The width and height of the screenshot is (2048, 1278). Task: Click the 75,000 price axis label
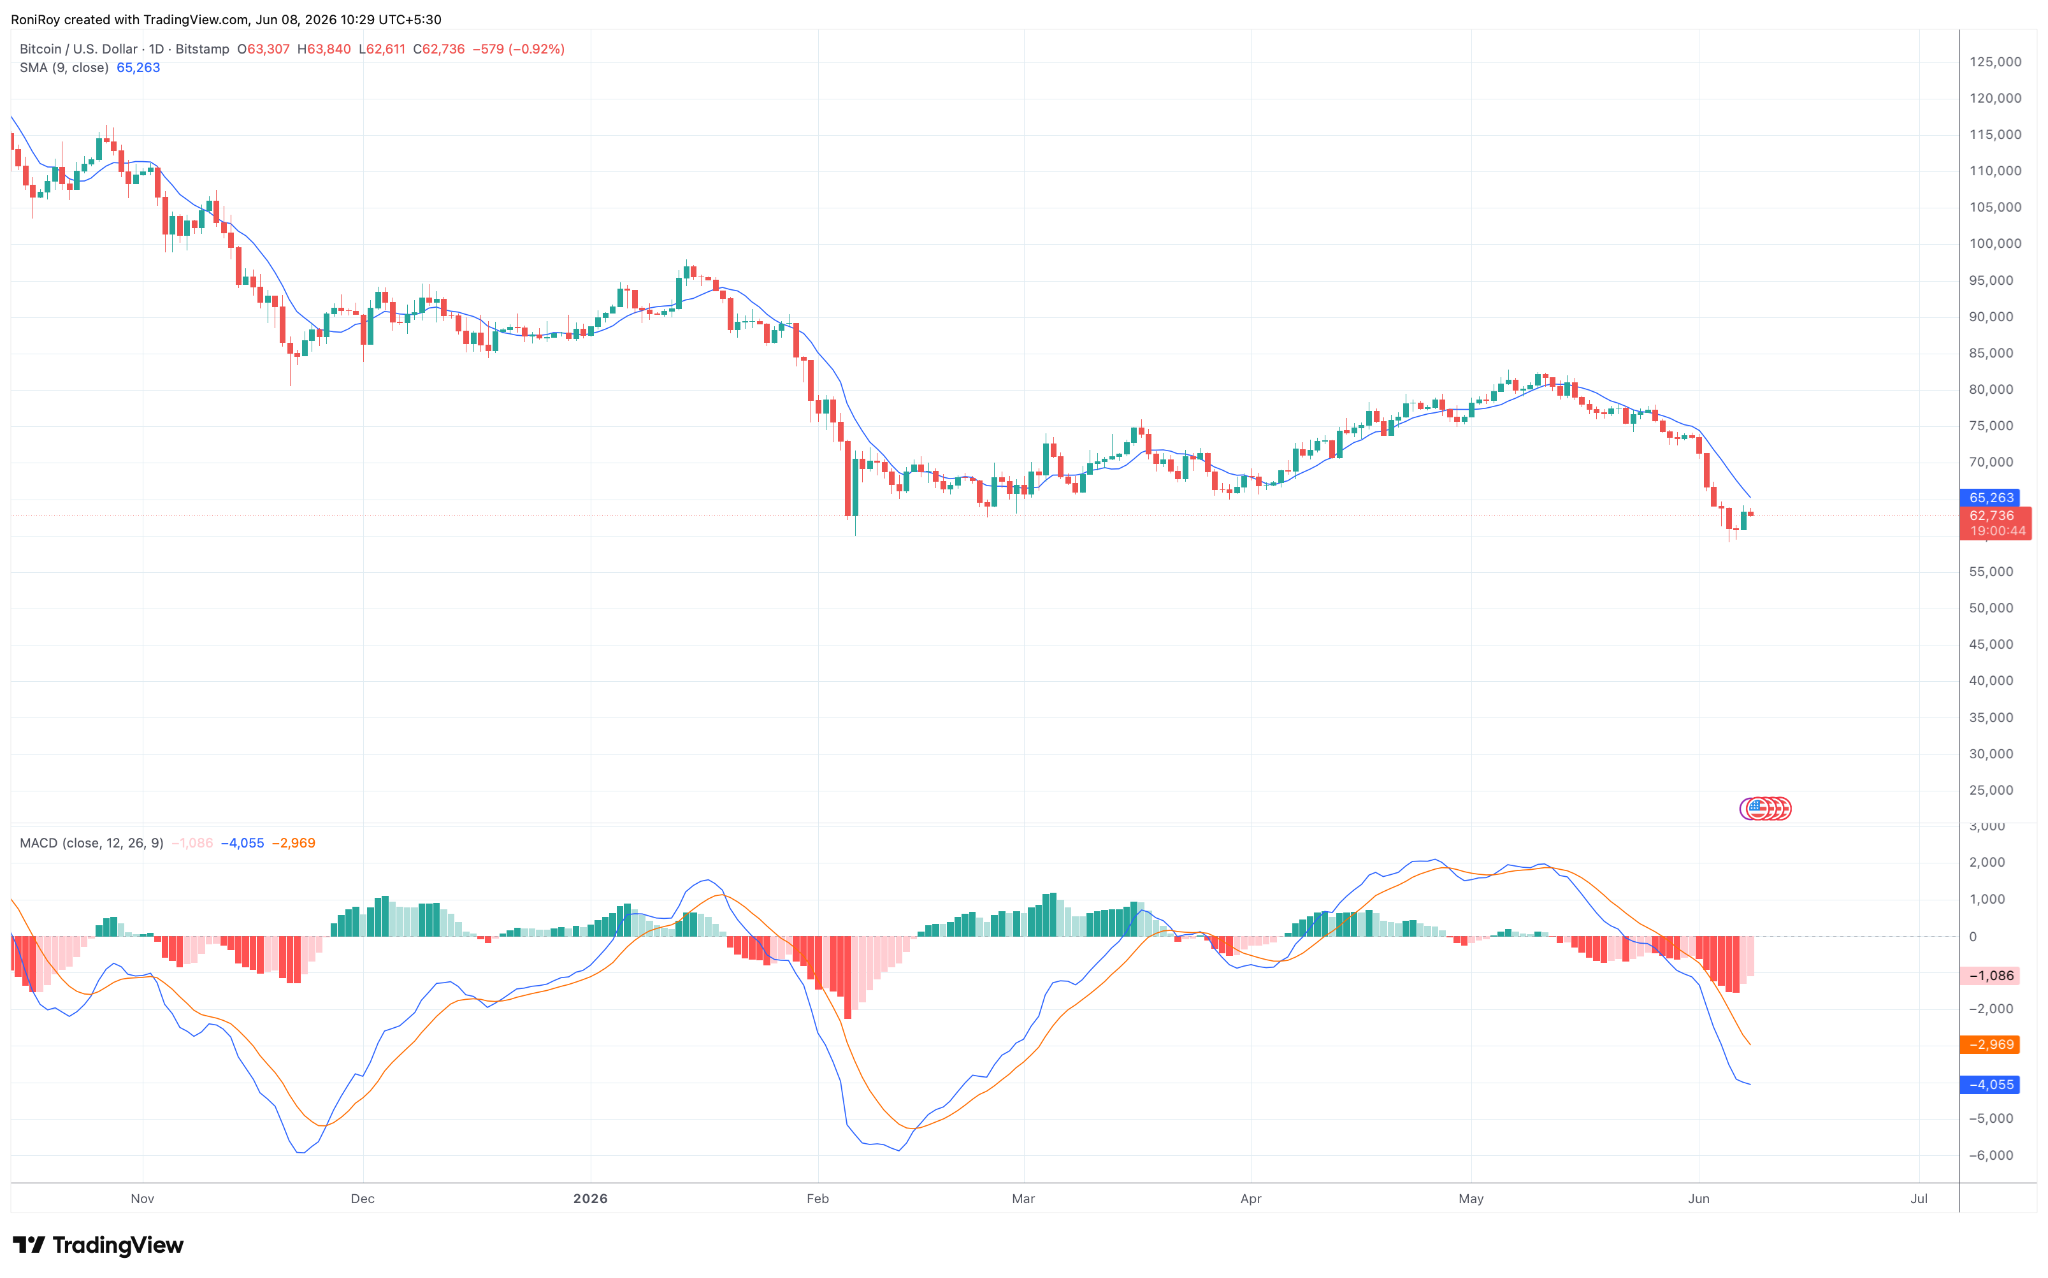point(1991,426)
